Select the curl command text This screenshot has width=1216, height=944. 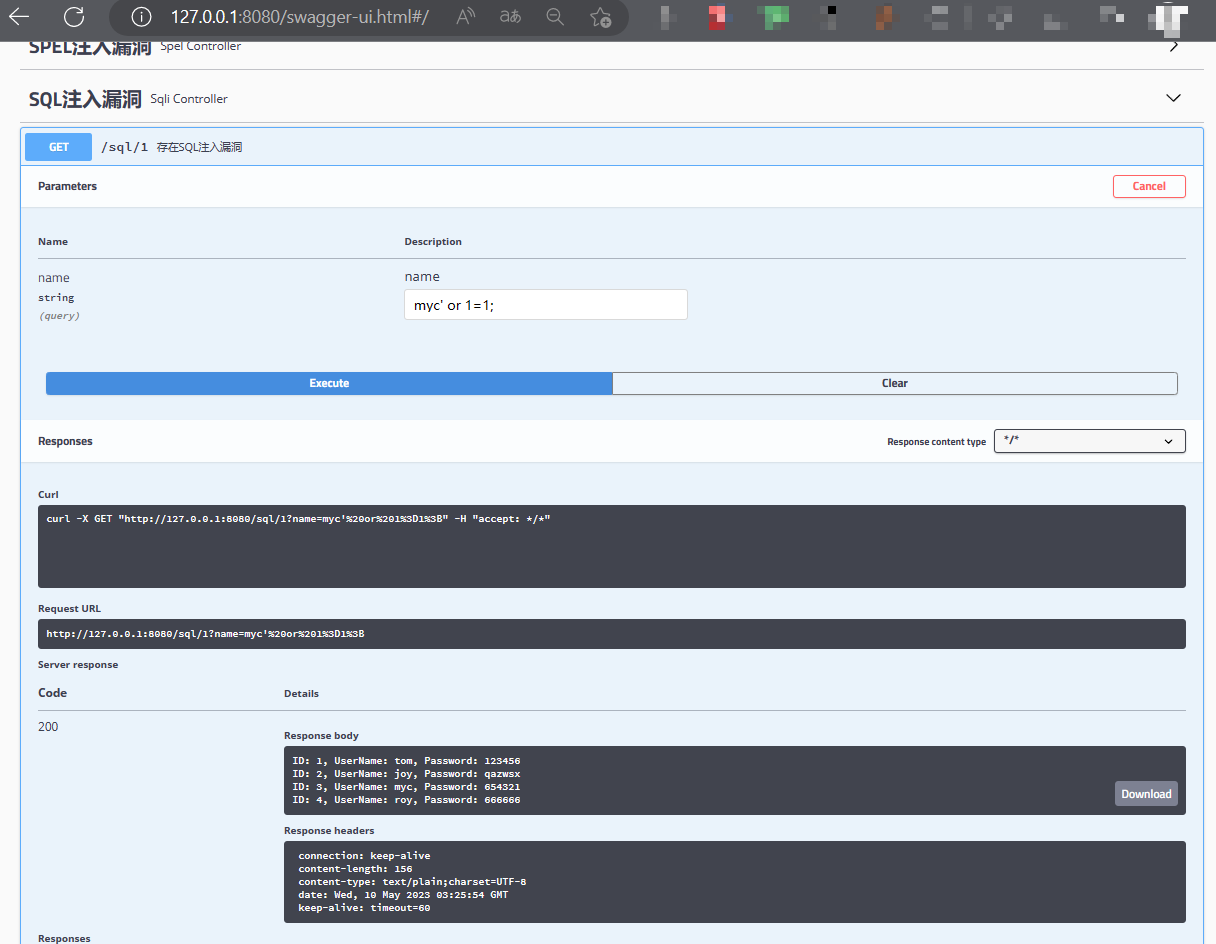click(299, 519)
